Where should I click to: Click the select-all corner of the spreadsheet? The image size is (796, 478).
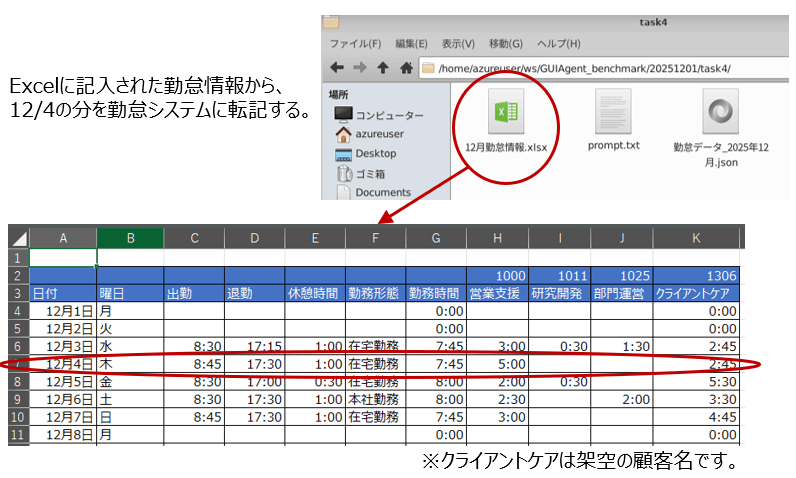[19, 238]
